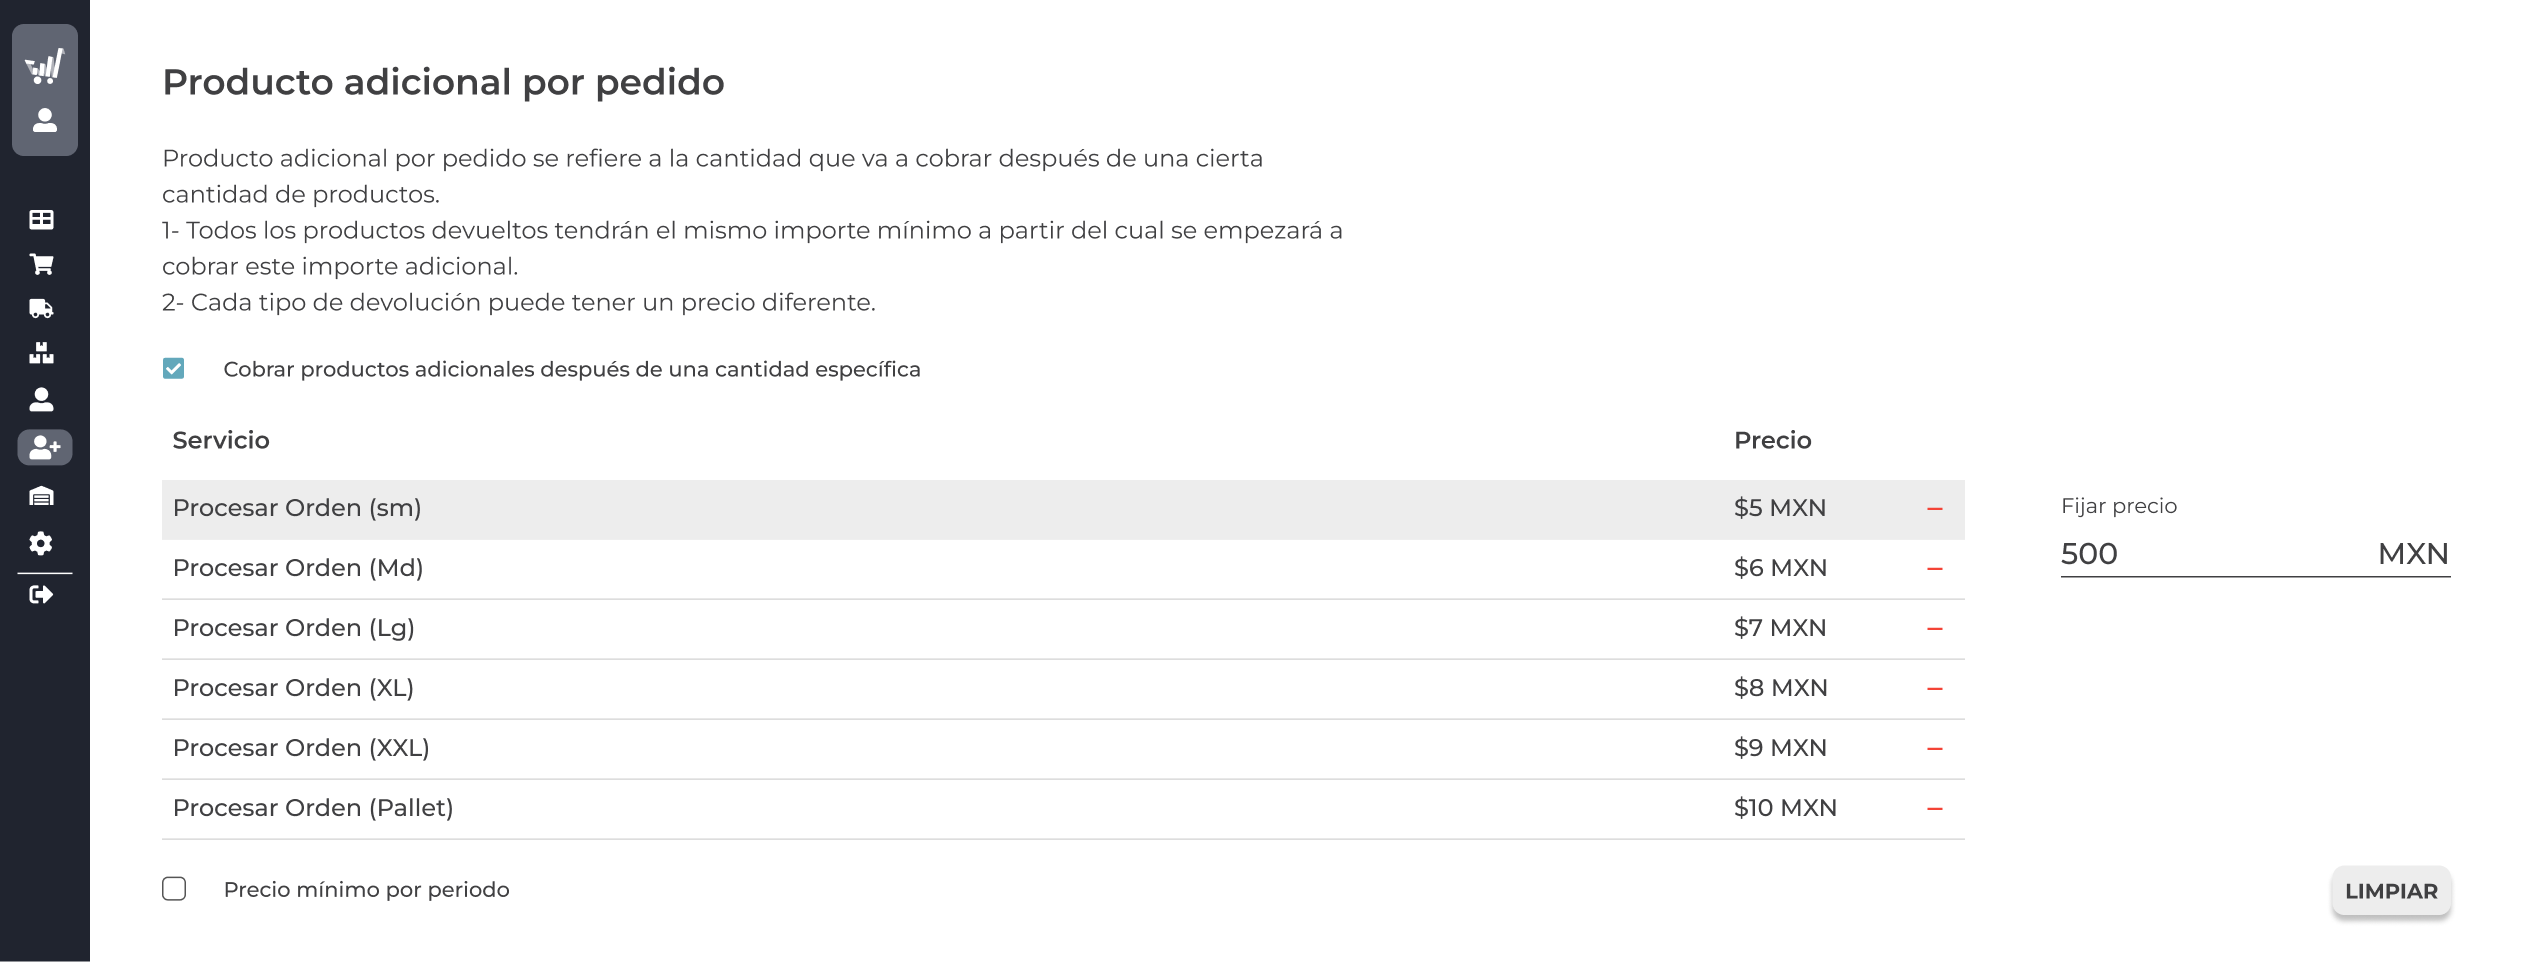The width and height of the screenshot is (2523, 962).
Task: Focus the Fijar precio input field
Action: 2215,554
